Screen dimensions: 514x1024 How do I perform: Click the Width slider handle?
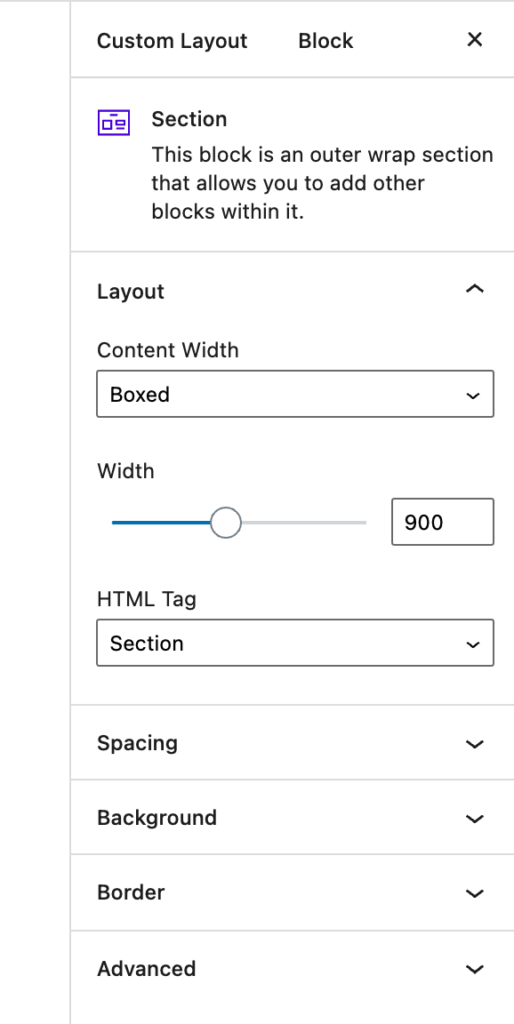coord(226,522)
